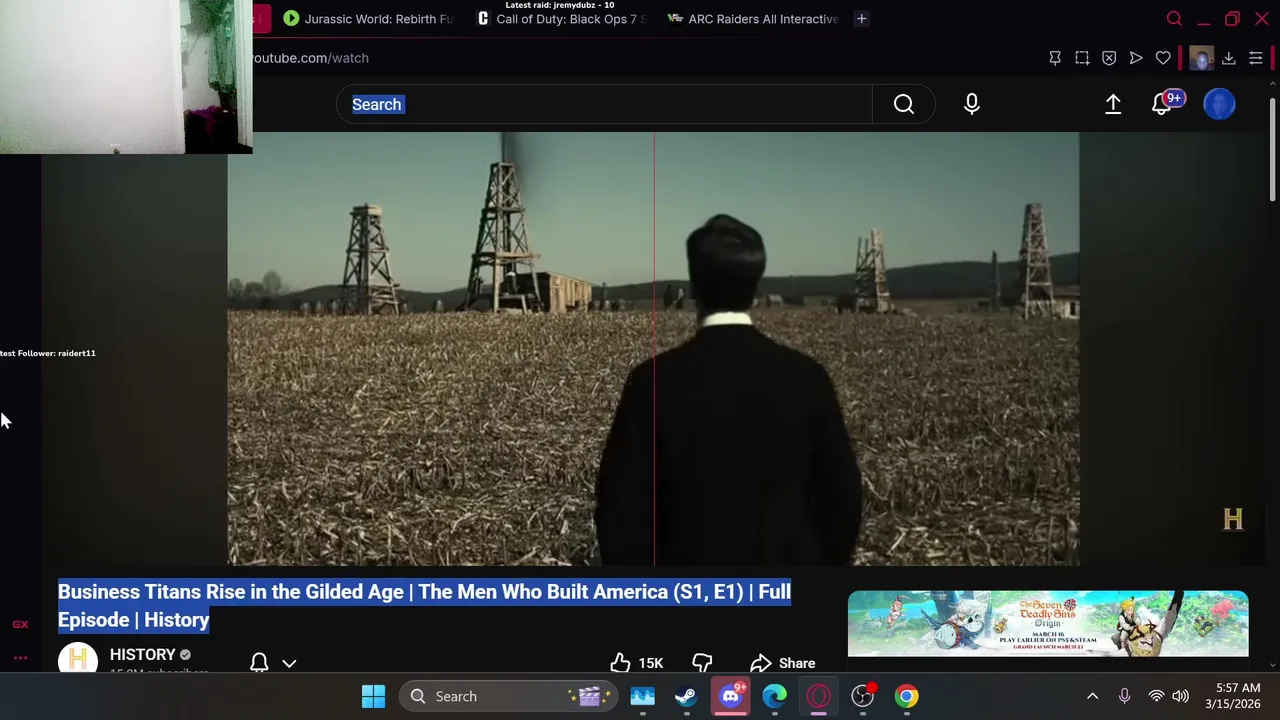Add page to bookmarks with the heart icon
Image resolution: width=1280 pixels, height=720 pixels.
point(1163,58)
